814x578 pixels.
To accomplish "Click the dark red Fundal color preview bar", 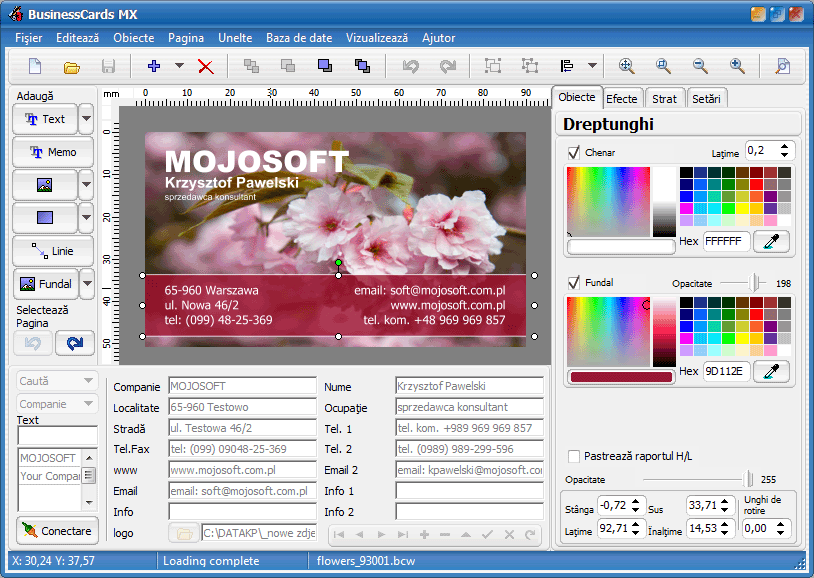I will click(x=621, y=377).
